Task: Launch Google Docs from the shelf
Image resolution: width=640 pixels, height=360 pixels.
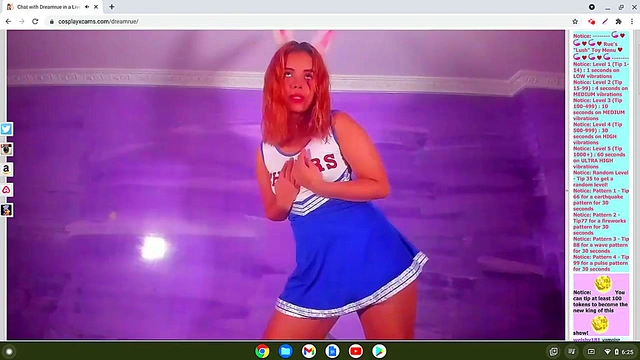Action: point(332,351)
